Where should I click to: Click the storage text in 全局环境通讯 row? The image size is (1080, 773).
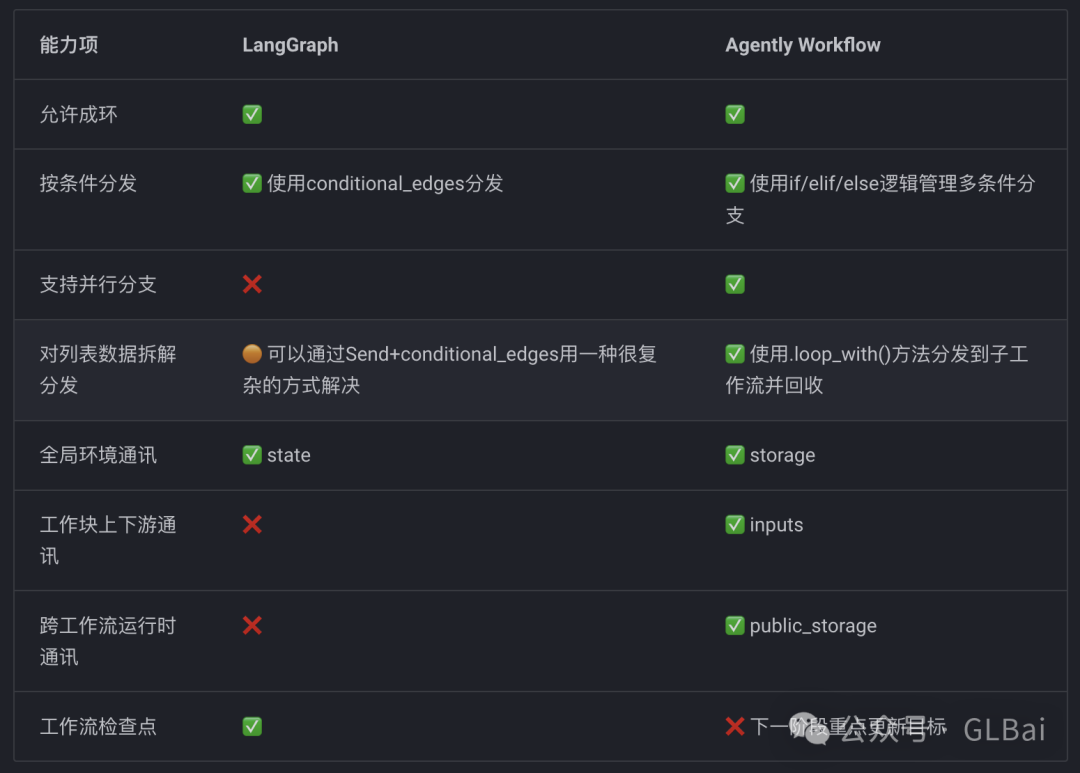tap(782, 456)
